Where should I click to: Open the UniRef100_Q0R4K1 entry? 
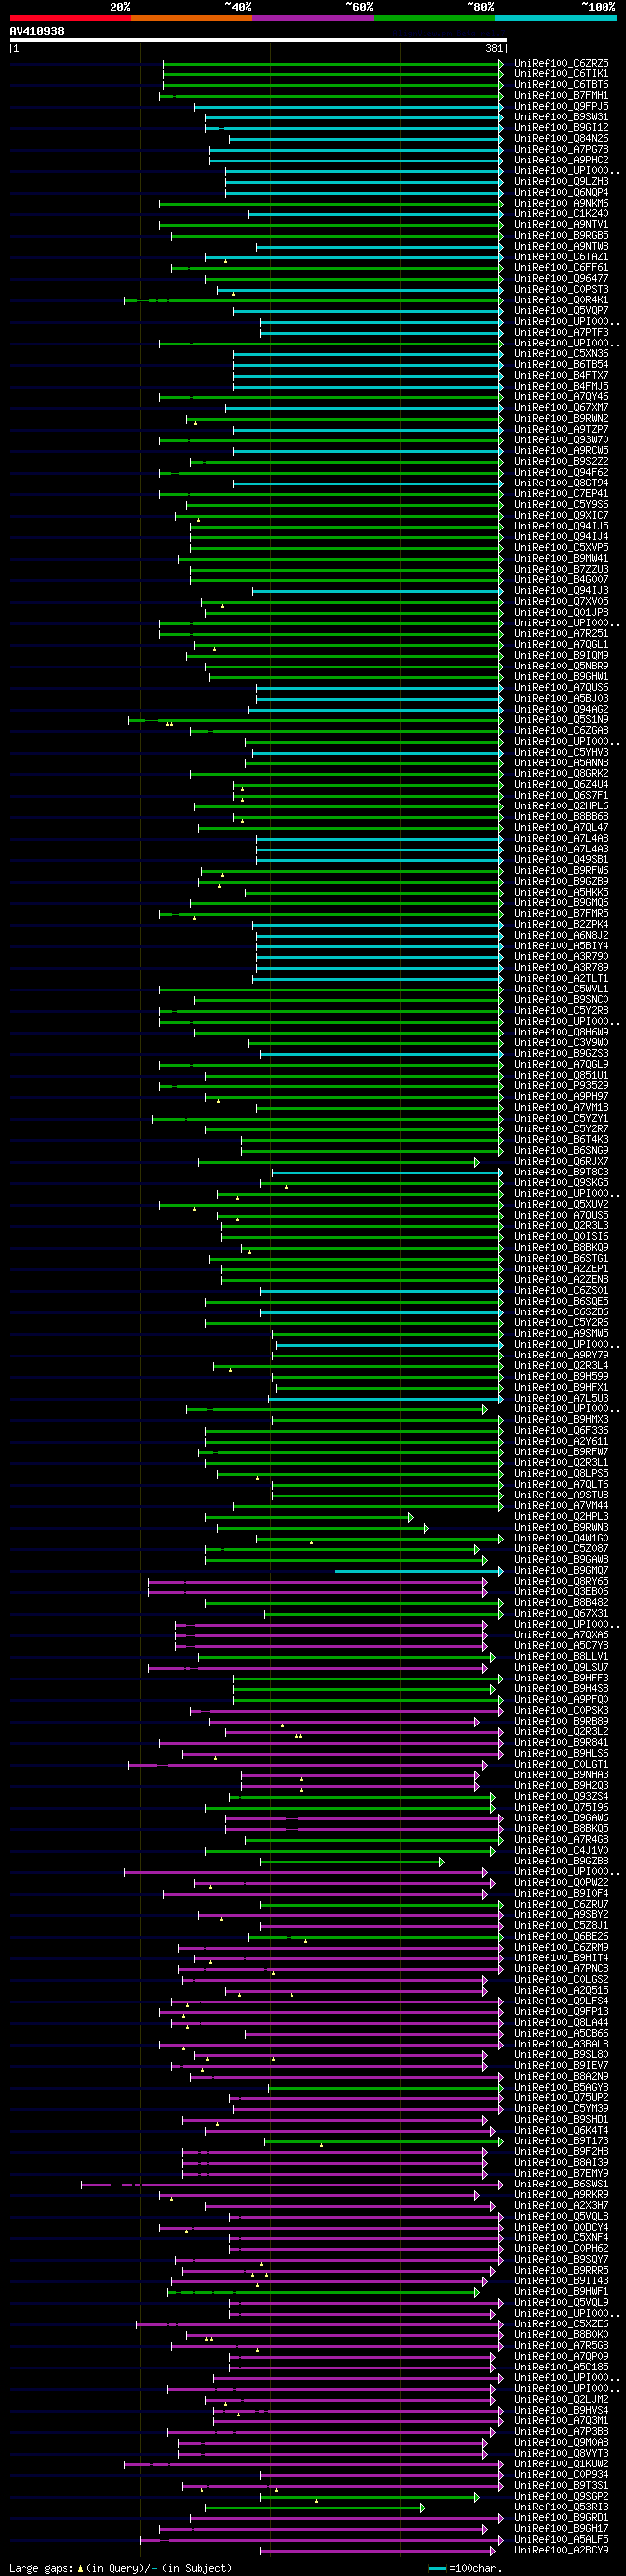tap(561, 301)
